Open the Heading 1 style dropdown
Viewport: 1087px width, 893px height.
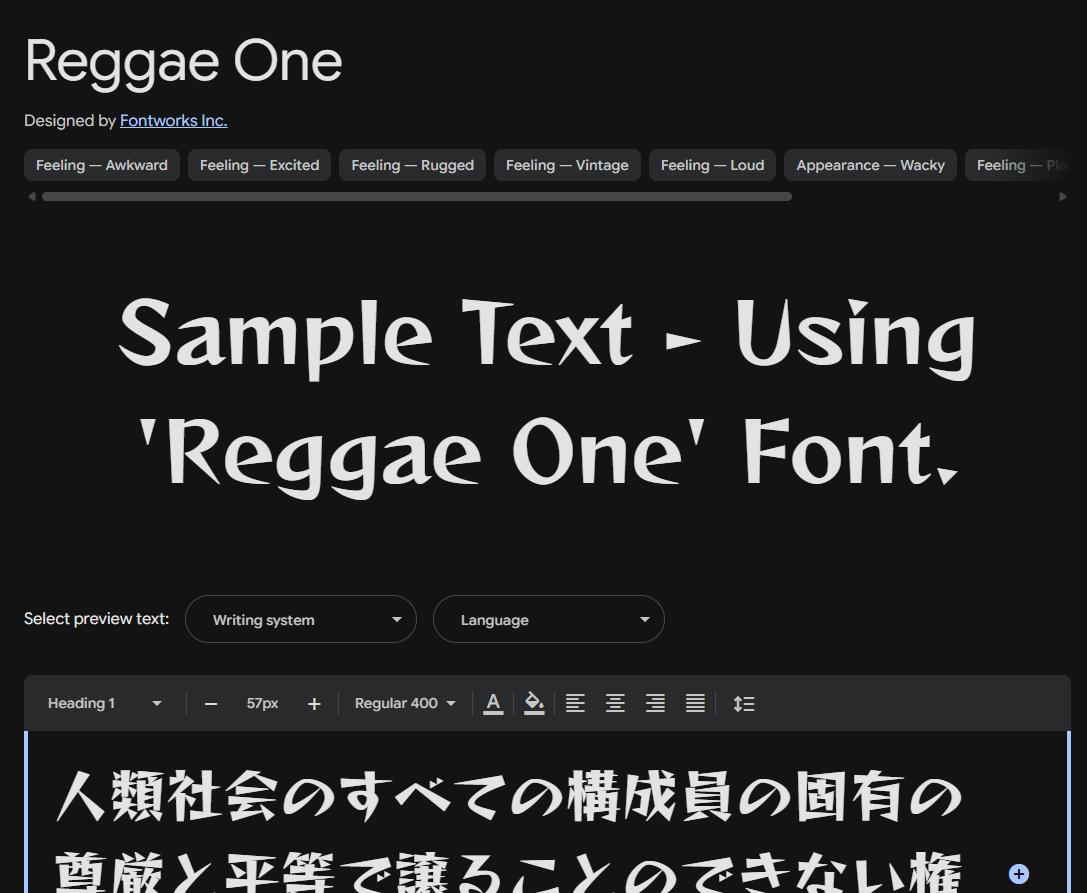pyautogui.click(x=104, y=703)
